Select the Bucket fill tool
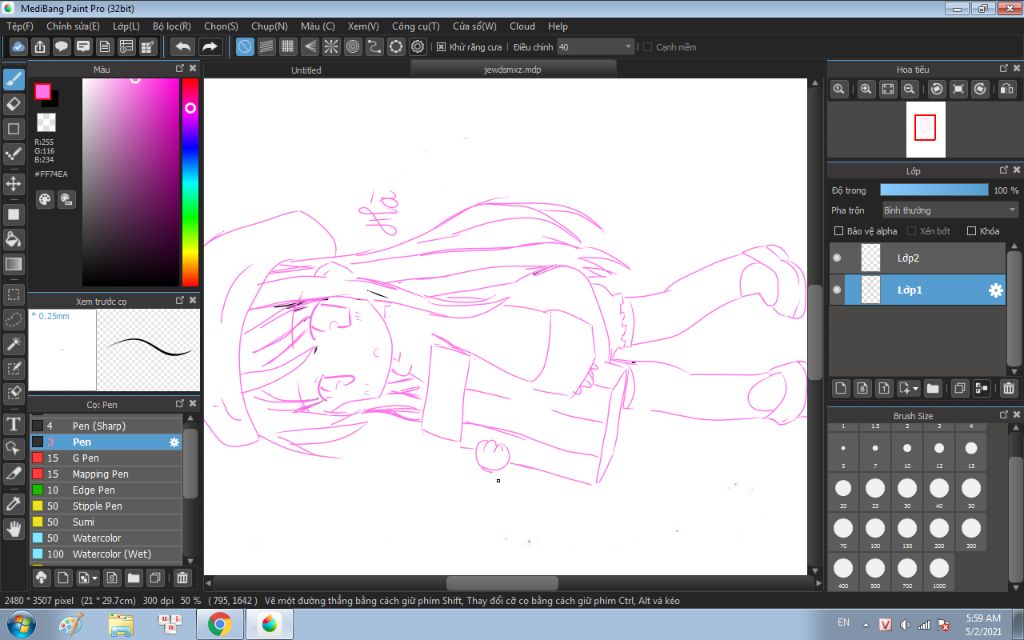Image resolution: width=1024 pixels, height=640 pixels. coord(14,239)
